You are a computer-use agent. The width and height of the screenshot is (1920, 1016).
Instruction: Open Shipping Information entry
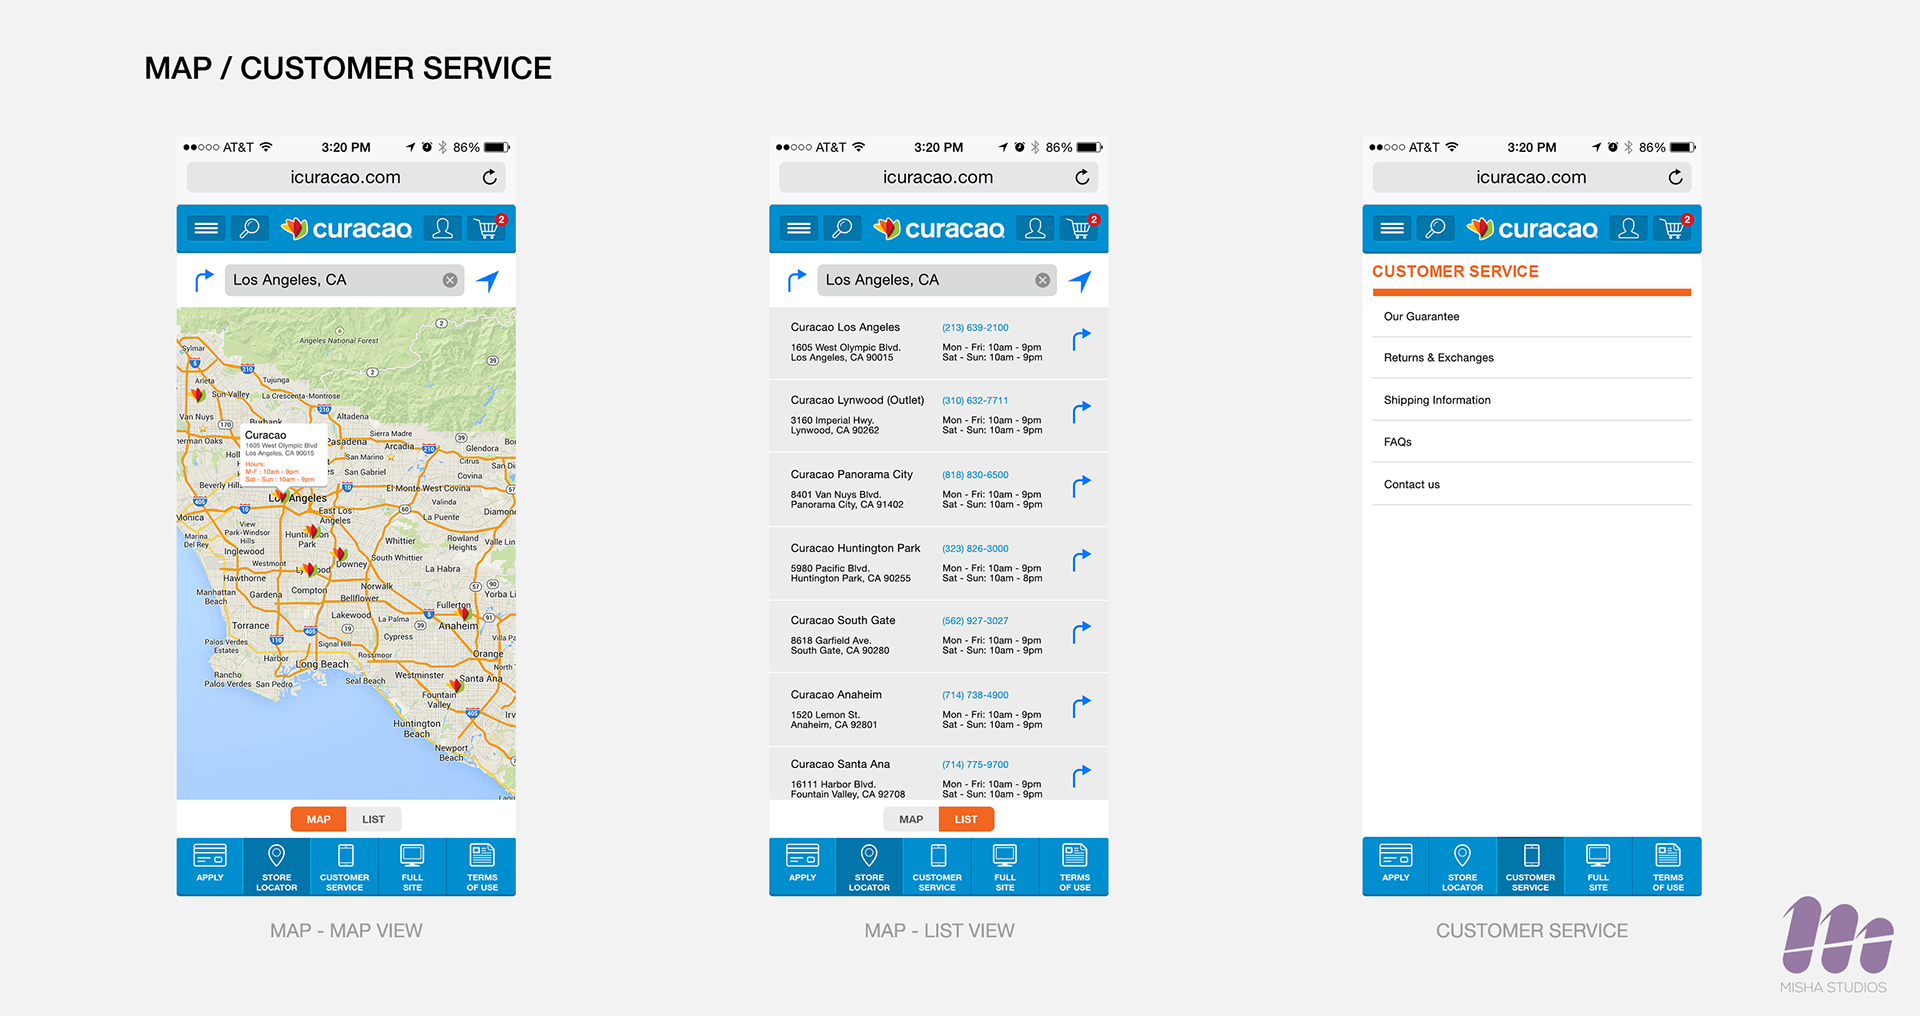pyautogui.click(x=1532, y=400)
